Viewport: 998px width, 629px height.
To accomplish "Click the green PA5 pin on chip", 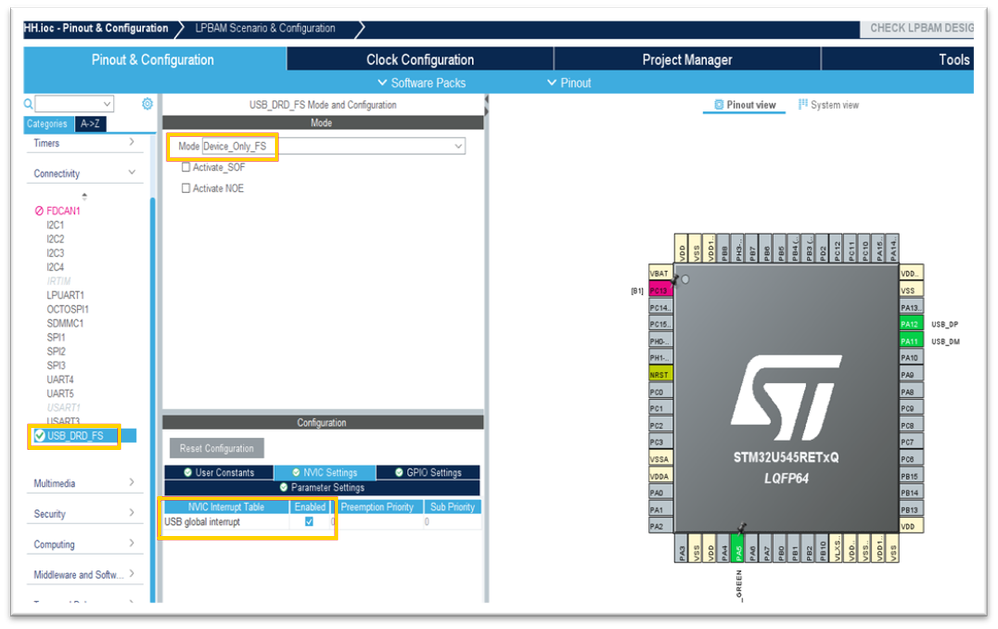I will [737, 549].
